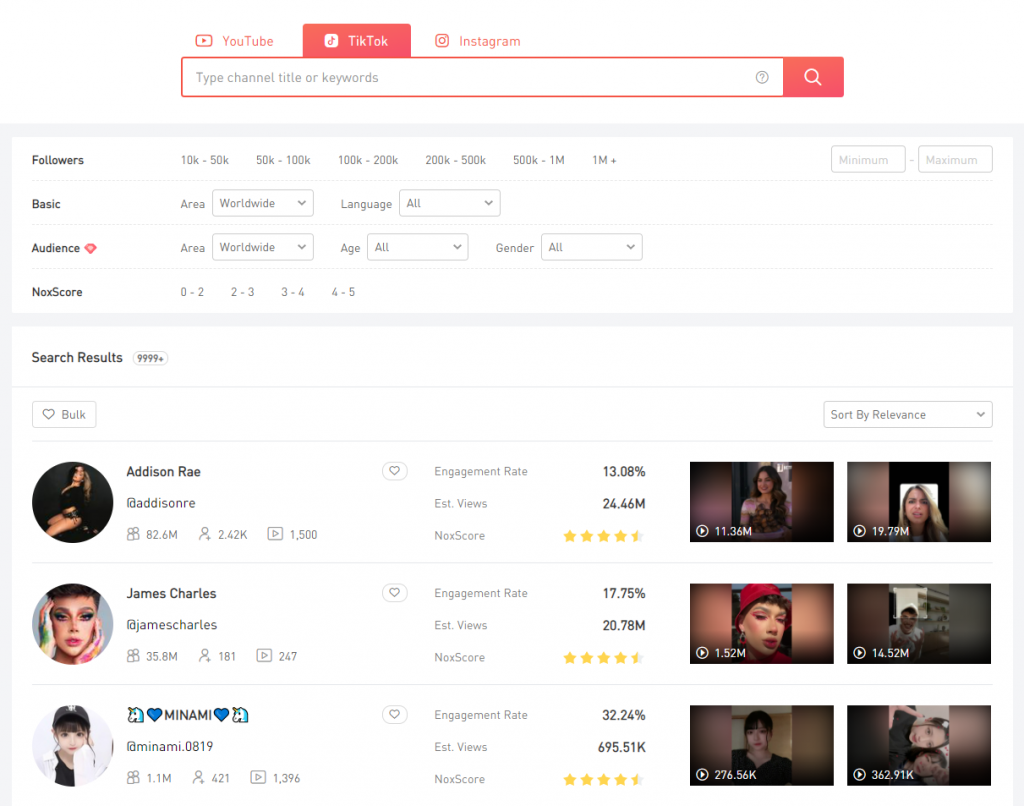
Task: Click MINAMI's 32.24% engagement rate
Action: [624, 715]
